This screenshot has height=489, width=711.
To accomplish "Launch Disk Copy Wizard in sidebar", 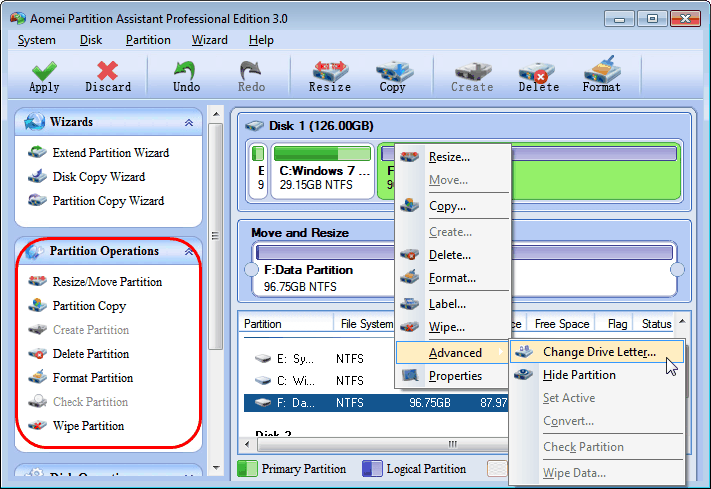I will click(86, 177).
